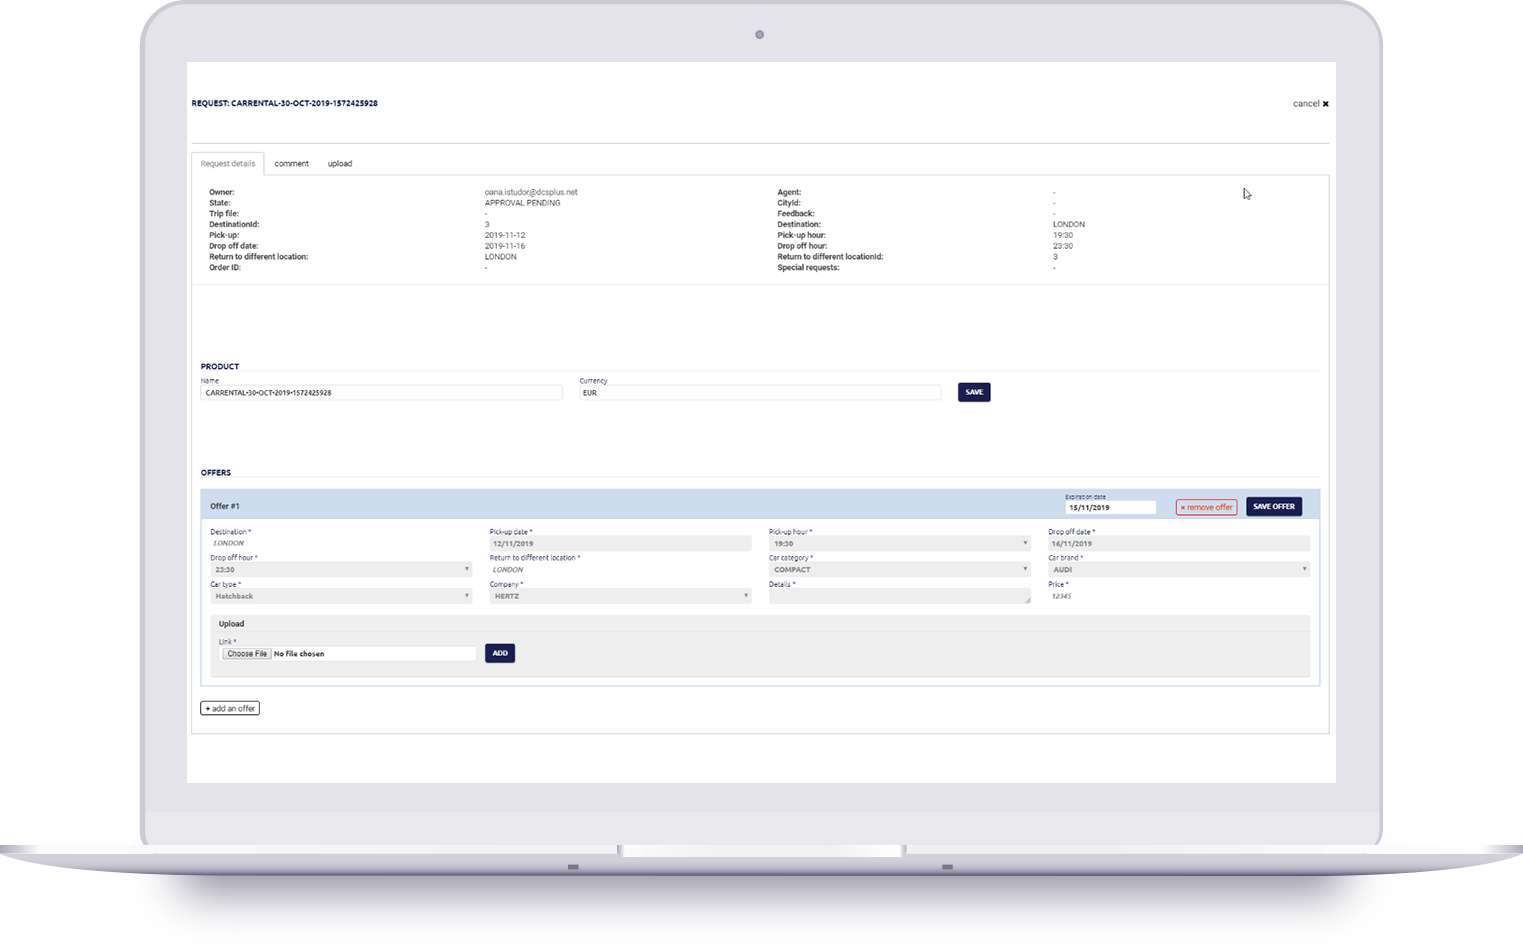1523x952 pixels.
Task: Click the SAVE OFFER button
Action: pyautogui.click(x=1273, y=507)
